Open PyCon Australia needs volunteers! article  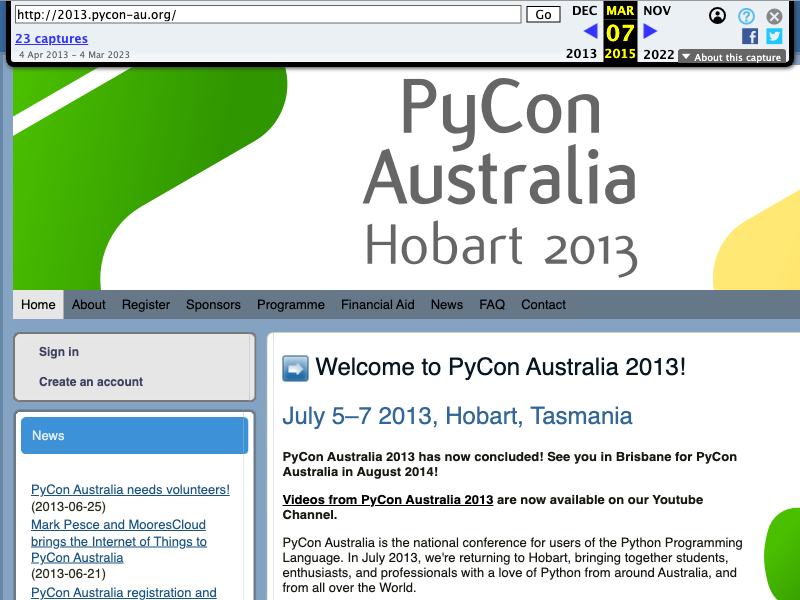click(x=130, y=490)
